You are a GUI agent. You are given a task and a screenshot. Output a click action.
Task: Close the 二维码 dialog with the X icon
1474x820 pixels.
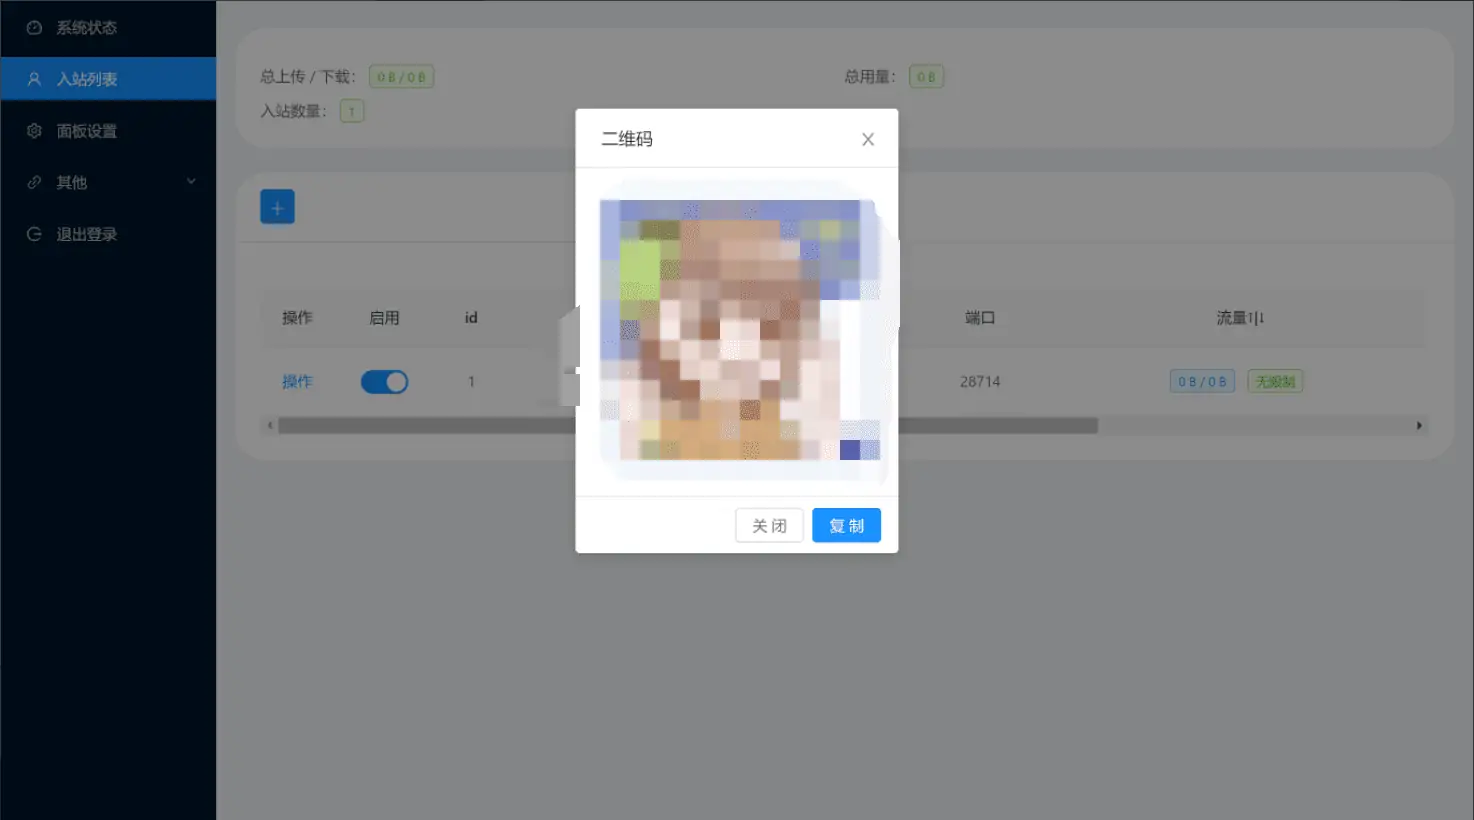(x=867, y=139)
